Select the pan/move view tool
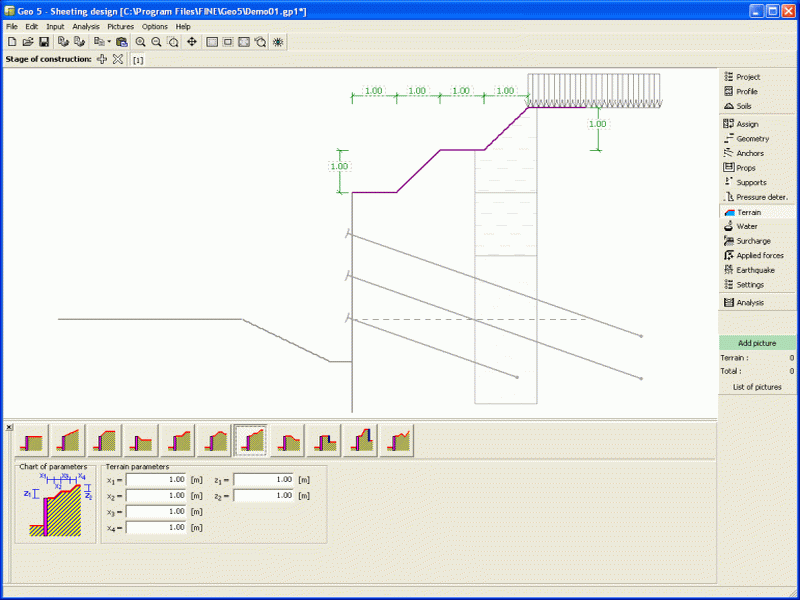800x600 pixels. (191, 42)
